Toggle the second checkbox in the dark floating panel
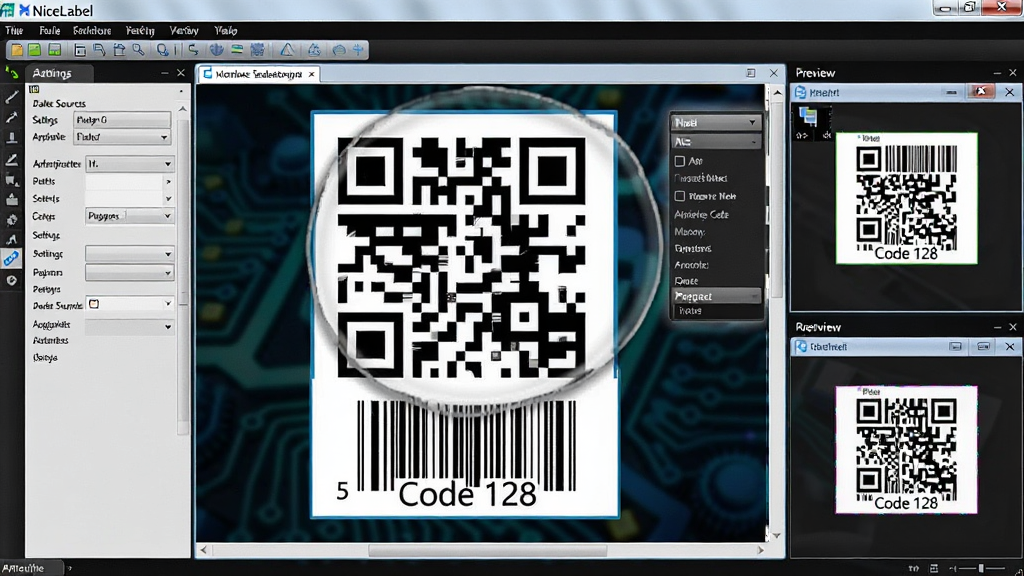This screenshot has width=1024, height=576. click(680, 196)
